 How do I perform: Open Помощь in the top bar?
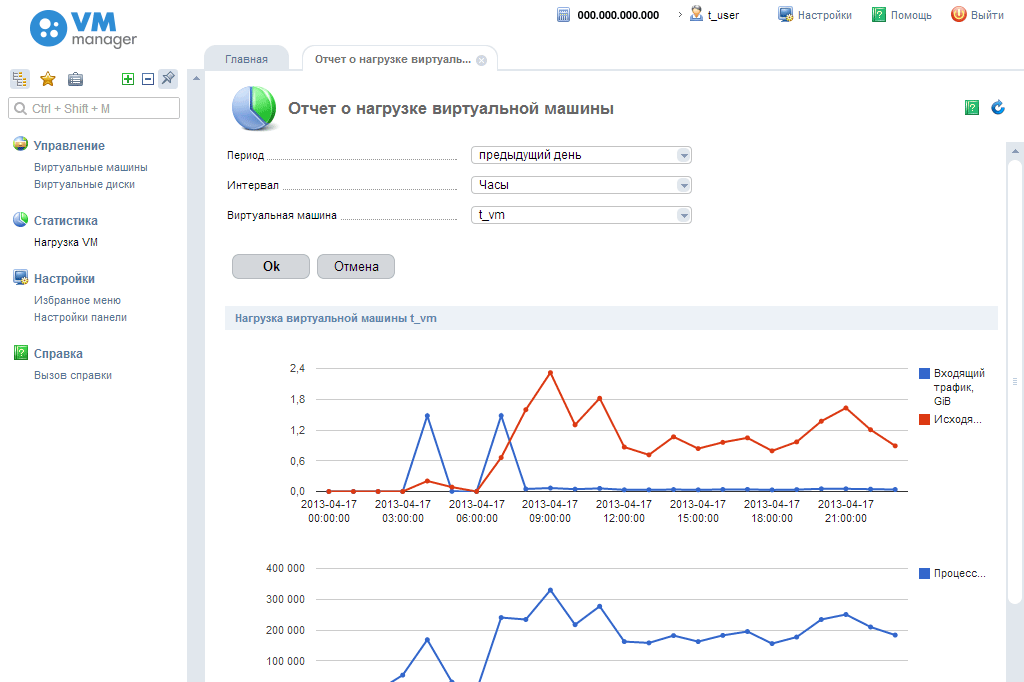(x=902, y=14)
